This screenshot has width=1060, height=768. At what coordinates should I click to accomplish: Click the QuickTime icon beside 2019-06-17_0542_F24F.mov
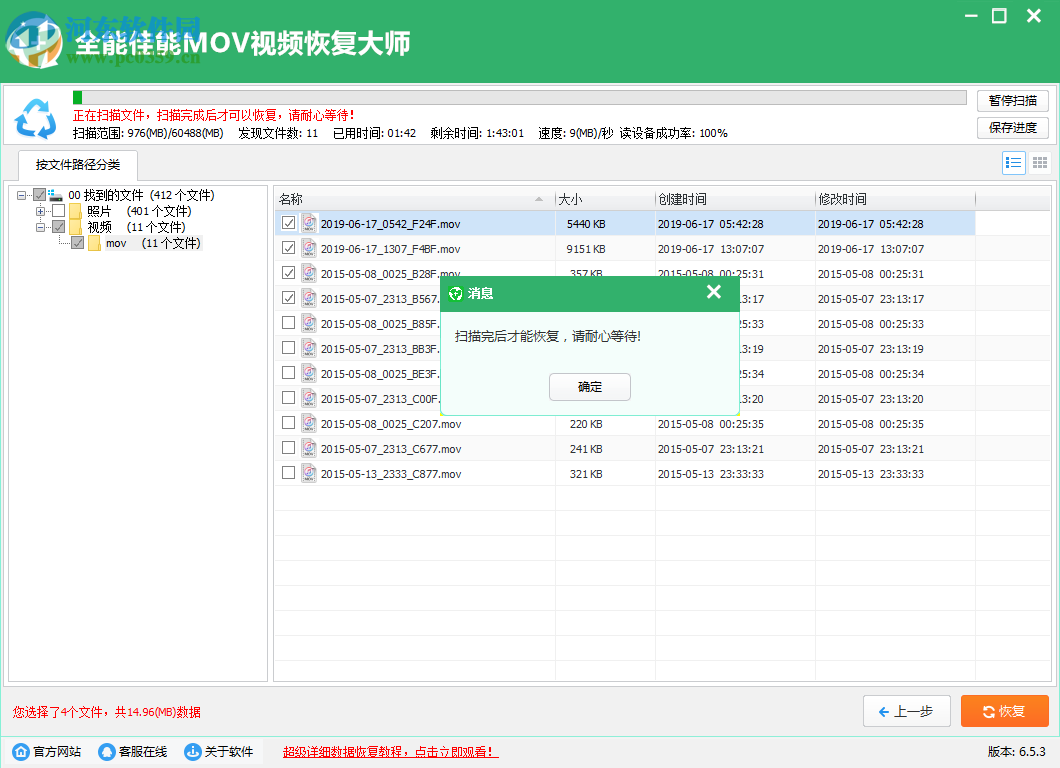[308, 223]
